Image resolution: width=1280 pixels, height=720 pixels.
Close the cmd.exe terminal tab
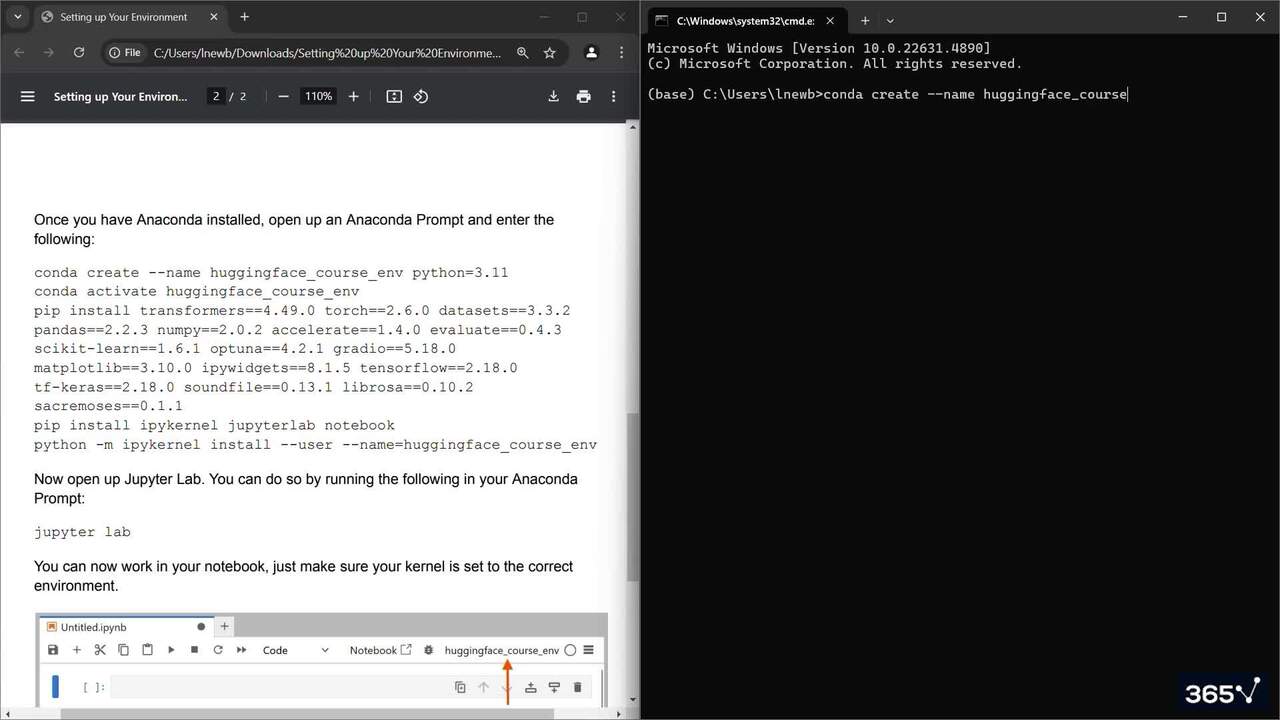[829, 19]
